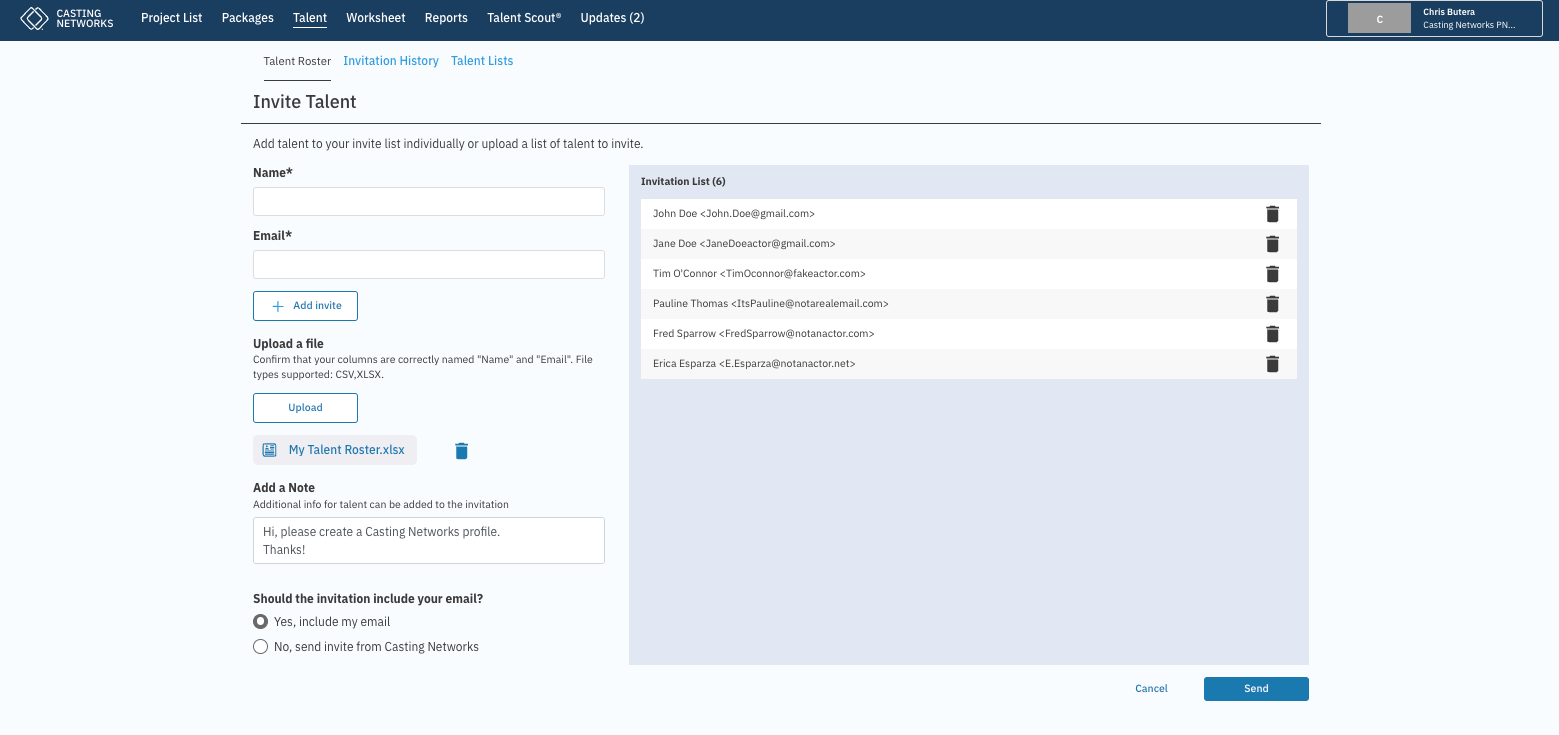Remove Pauline Thomas invite with trash icon
Screen dimensions: 1559x735
tap(1272, 304)
